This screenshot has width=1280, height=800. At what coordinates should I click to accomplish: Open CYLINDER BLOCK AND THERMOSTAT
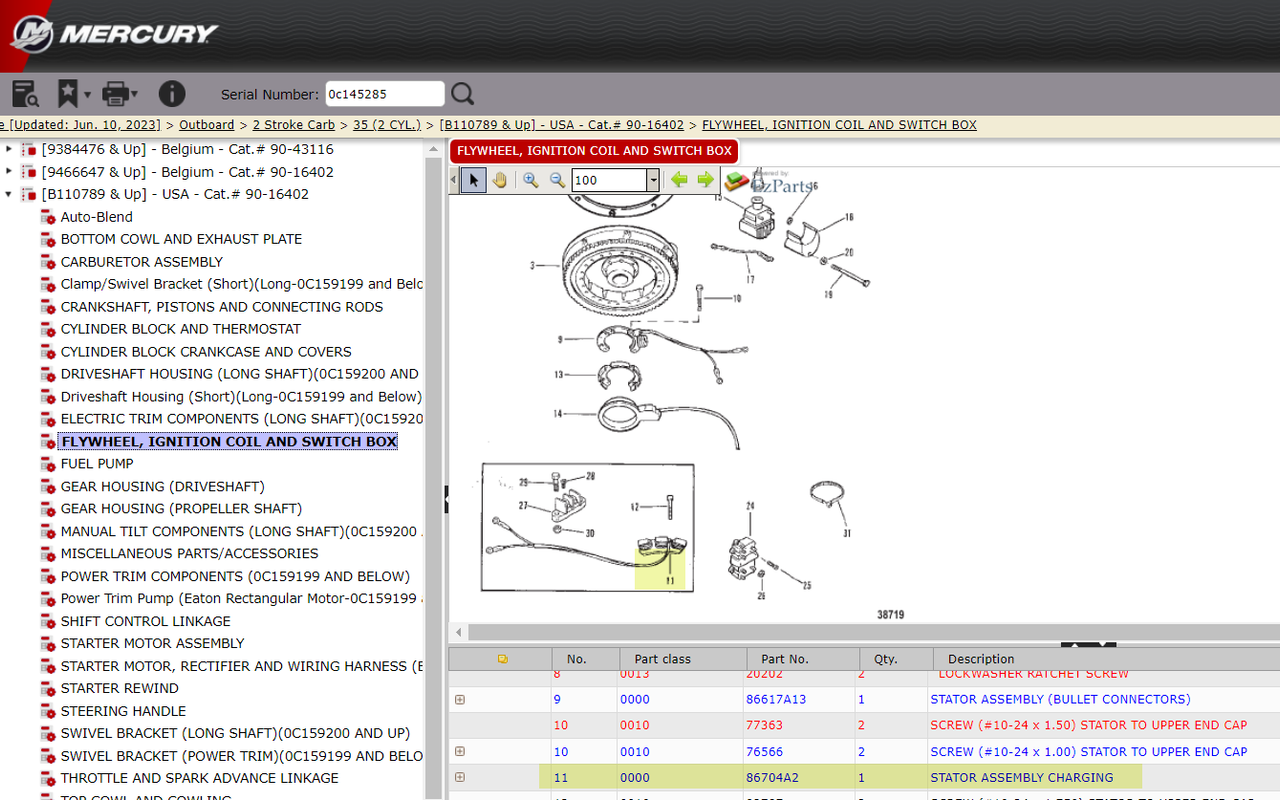pyautogui.click(x=181, y=329)
